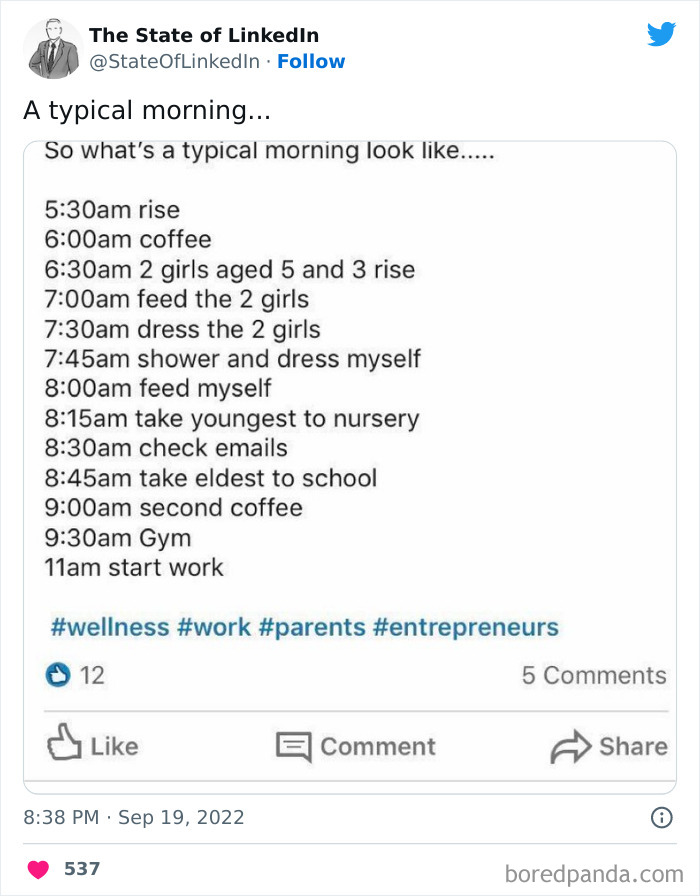Click the Share arrow icon
The height and width of the screenshot is (896, 700).
click(x=571, y=746)
